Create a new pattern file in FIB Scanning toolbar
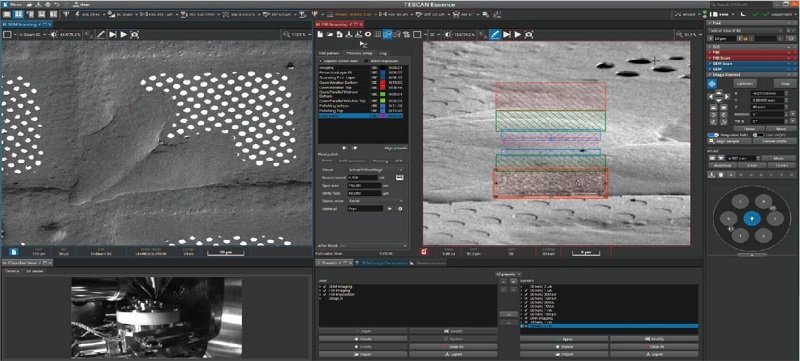This screenshot has height=361, width=800. point(321,35)
